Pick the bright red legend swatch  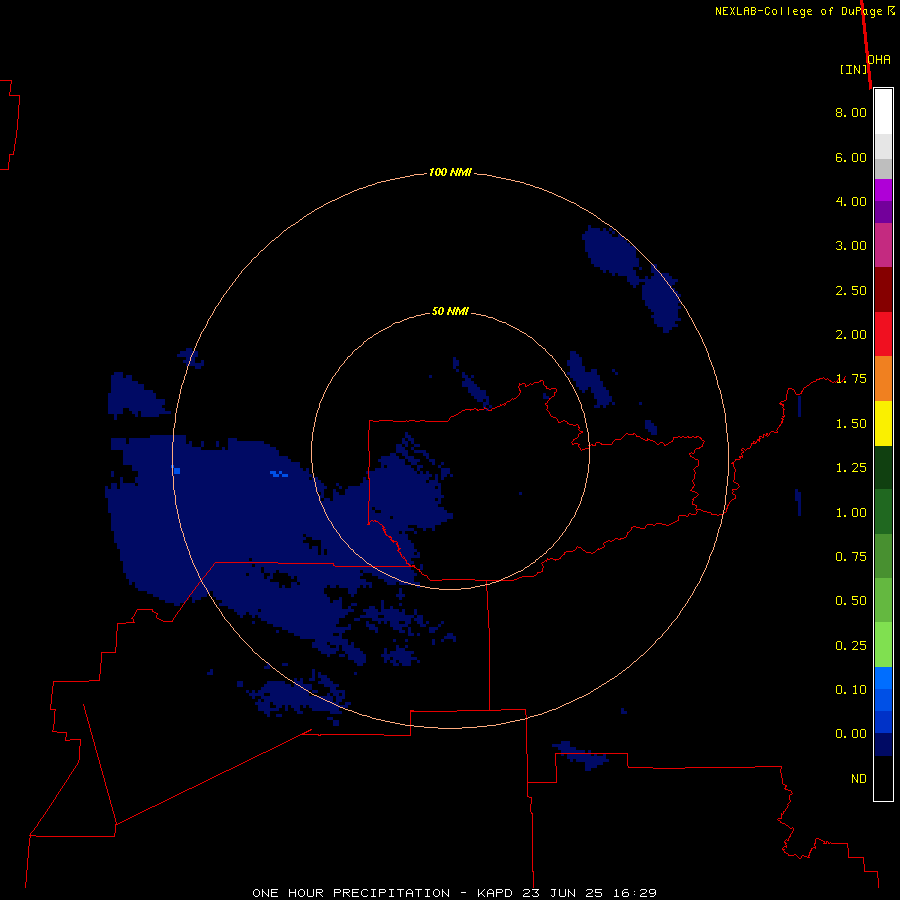point(883,334)
